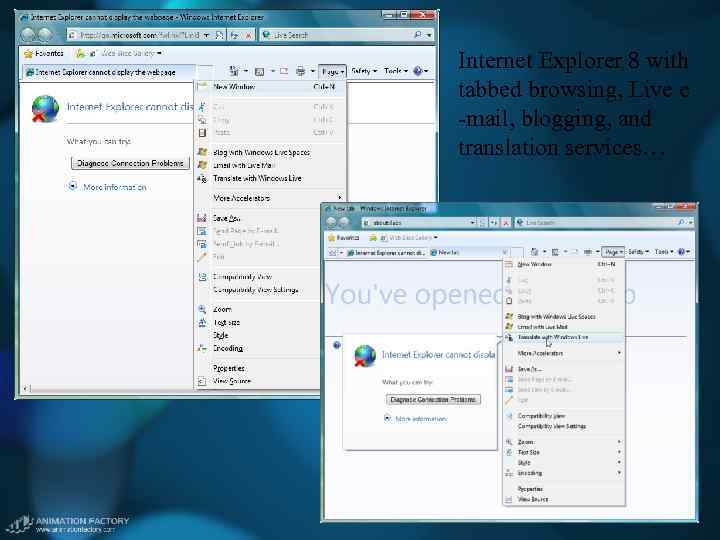
Task: Click red Stop icon in small front window
Action: point(506,223)
